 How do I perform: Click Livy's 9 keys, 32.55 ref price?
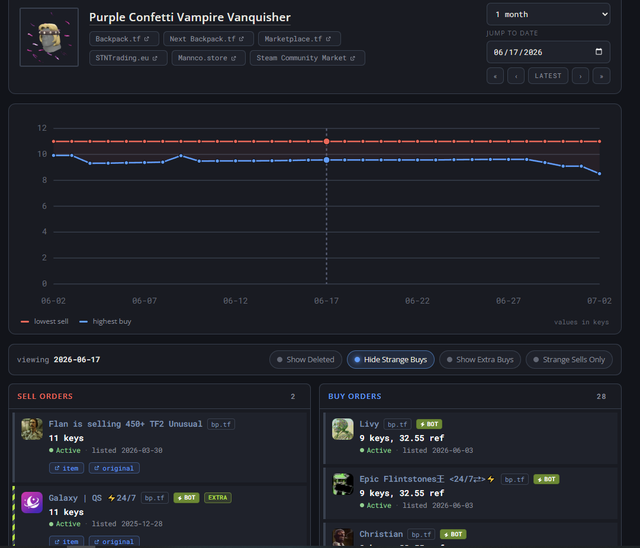click(x=402, y=438)
